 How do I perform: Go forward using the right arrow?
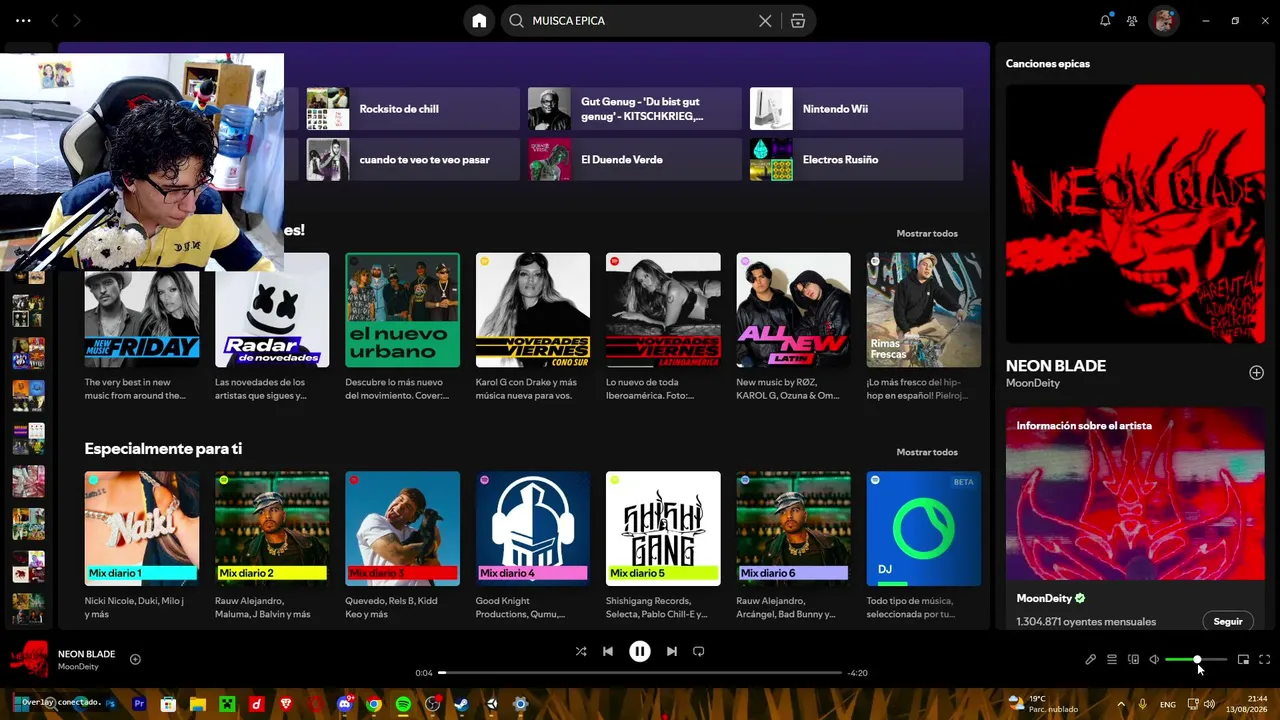pyautogui.click(x=77, y=20)
